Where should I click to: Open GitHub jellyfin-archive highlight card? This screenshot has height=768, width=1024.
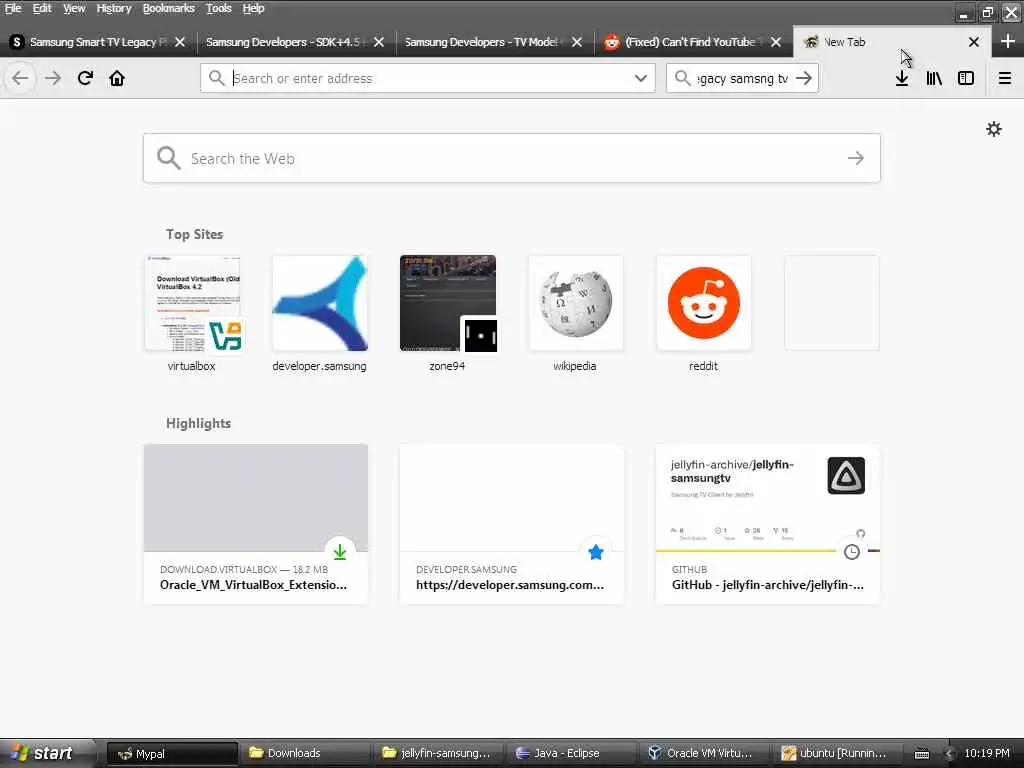point(768,524)
